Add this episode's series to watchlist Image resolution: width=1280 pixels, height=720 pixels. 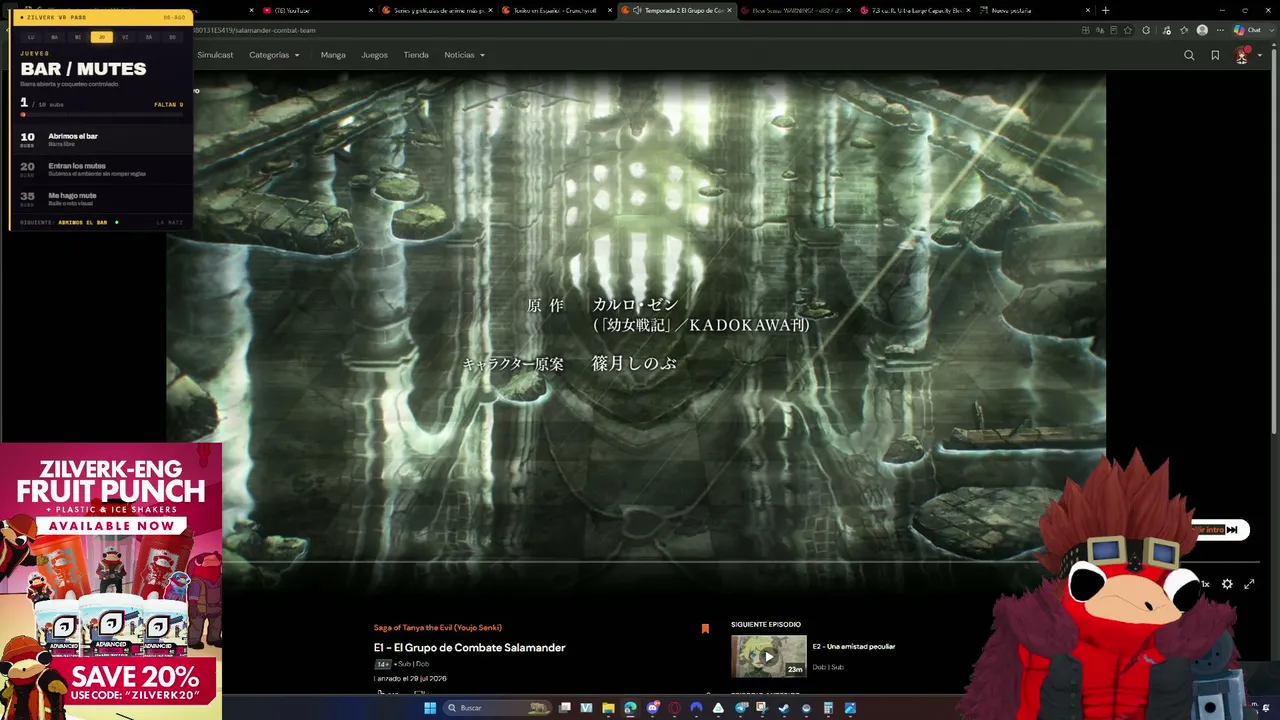coord(705,628)
